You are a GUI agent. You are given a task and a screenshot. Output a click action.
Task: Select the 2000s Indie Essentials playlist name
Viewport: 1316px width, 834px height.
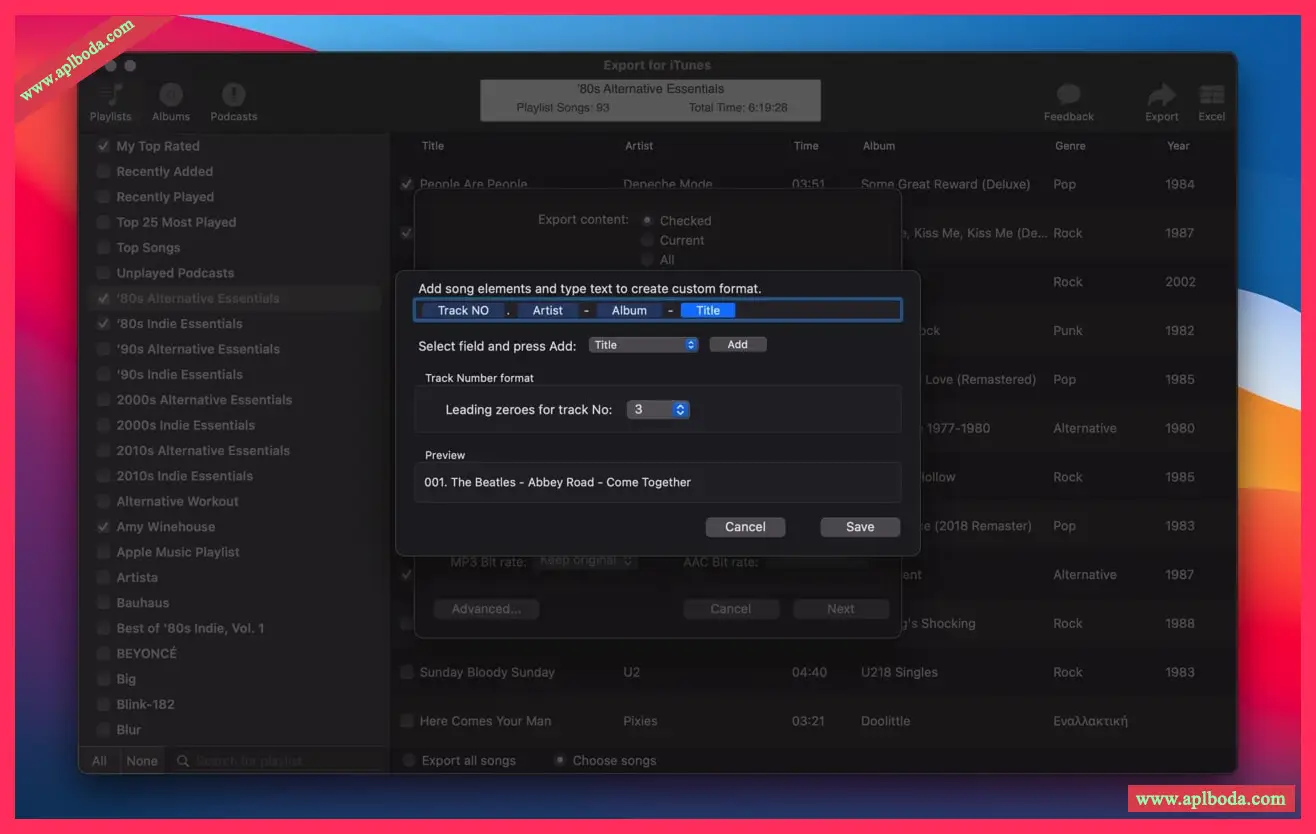[x=185, y=425]
